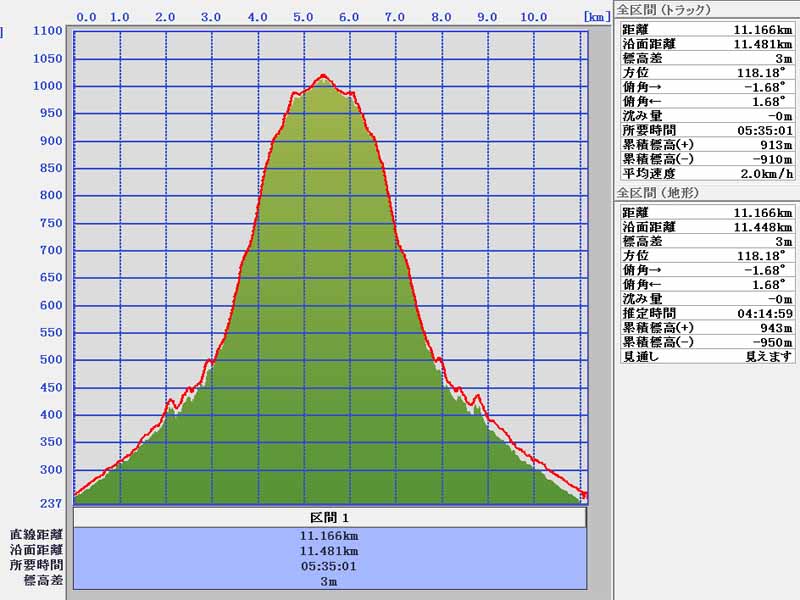Click the red end marker of the track

[x=584, y=496]
